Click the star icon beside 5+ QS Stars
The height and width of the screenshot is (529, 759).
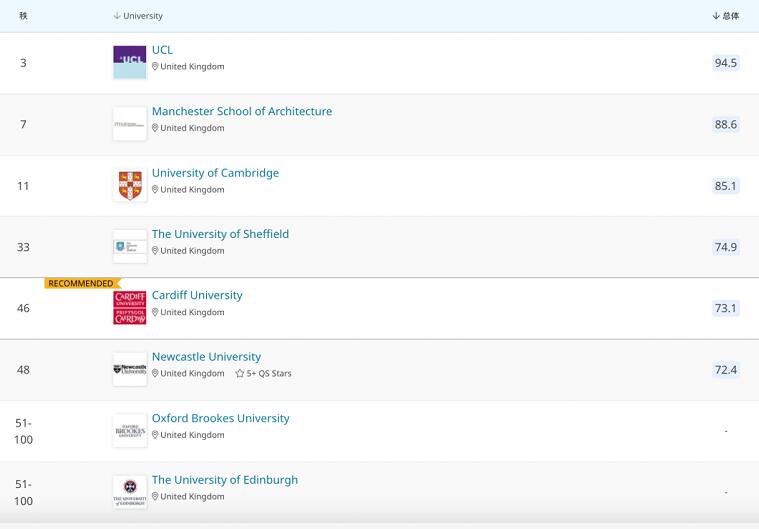[240, 374]
